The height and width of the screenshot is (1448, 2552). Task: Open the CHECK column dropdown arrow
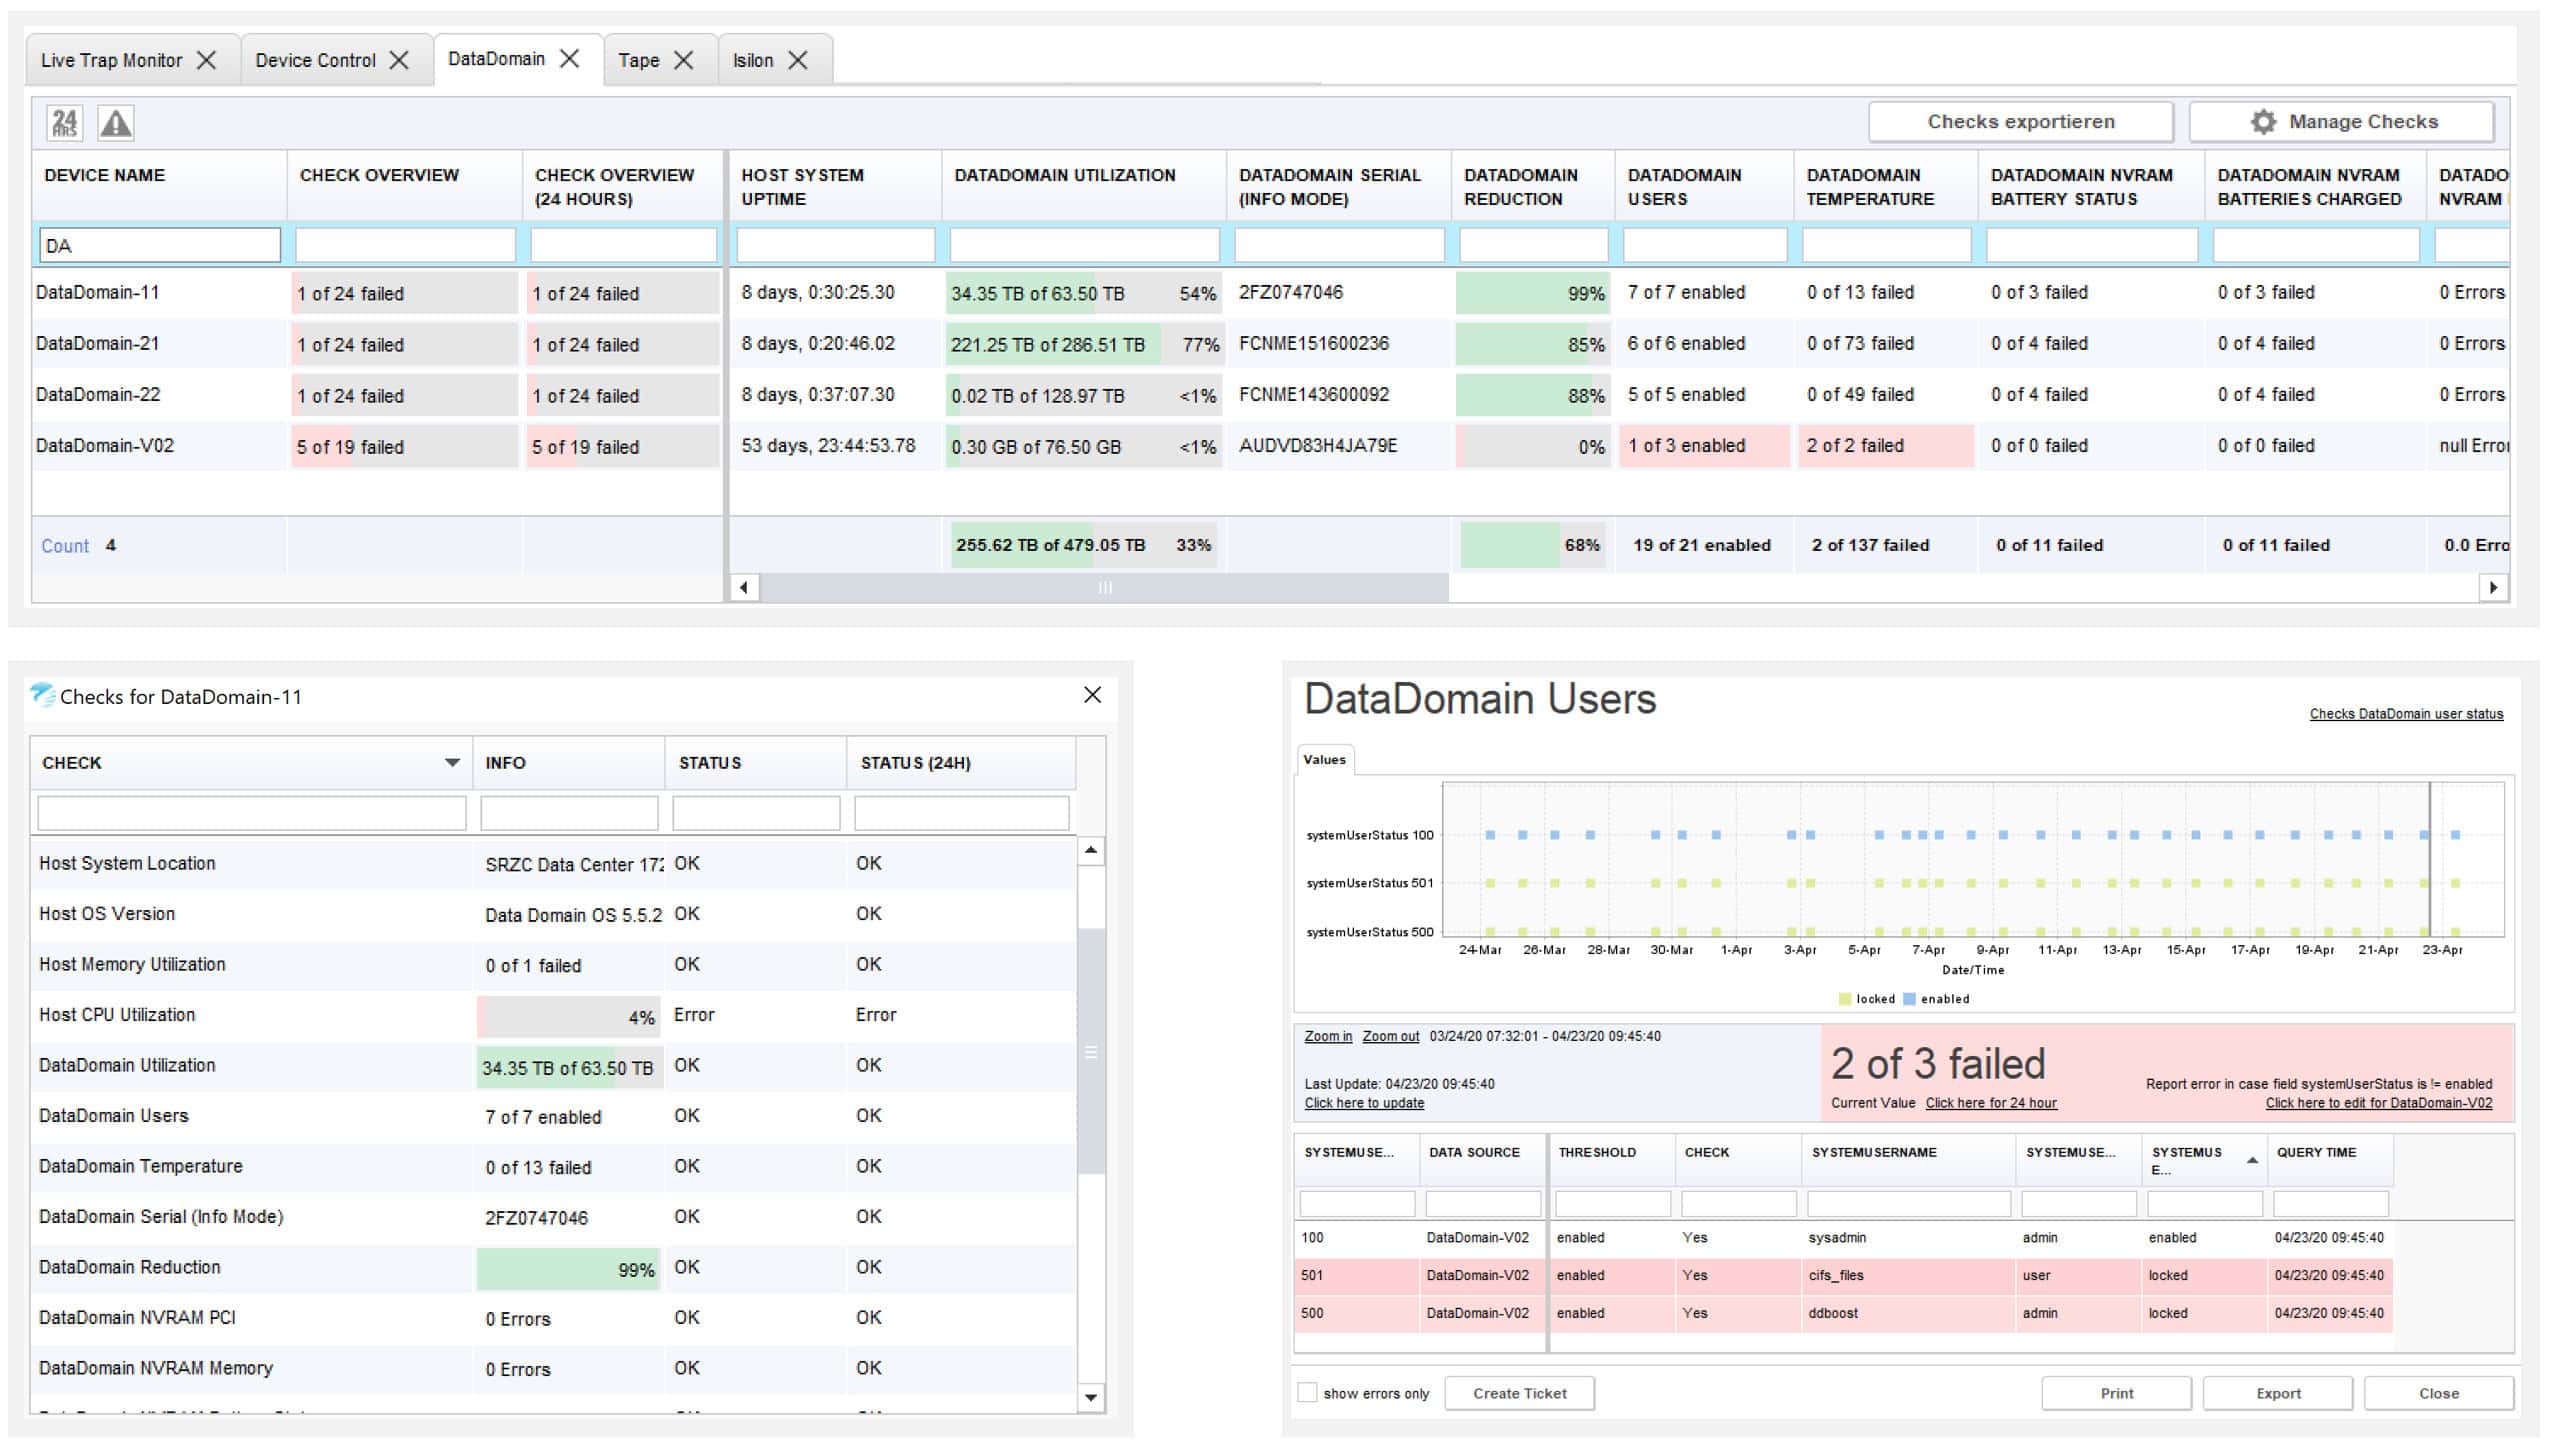click(x=452, y=763)
